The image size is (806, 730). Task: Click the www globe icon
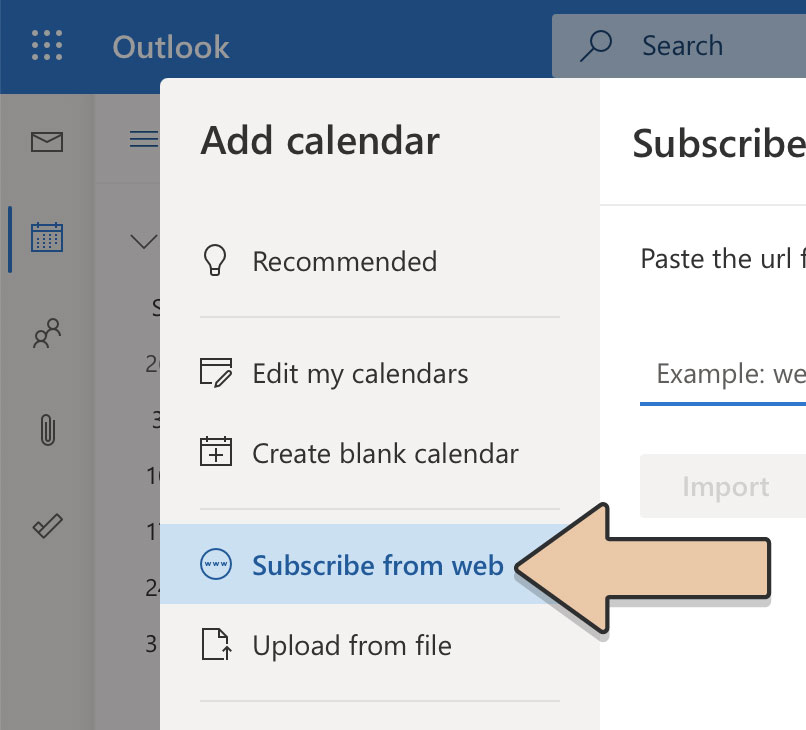(216, 564)
